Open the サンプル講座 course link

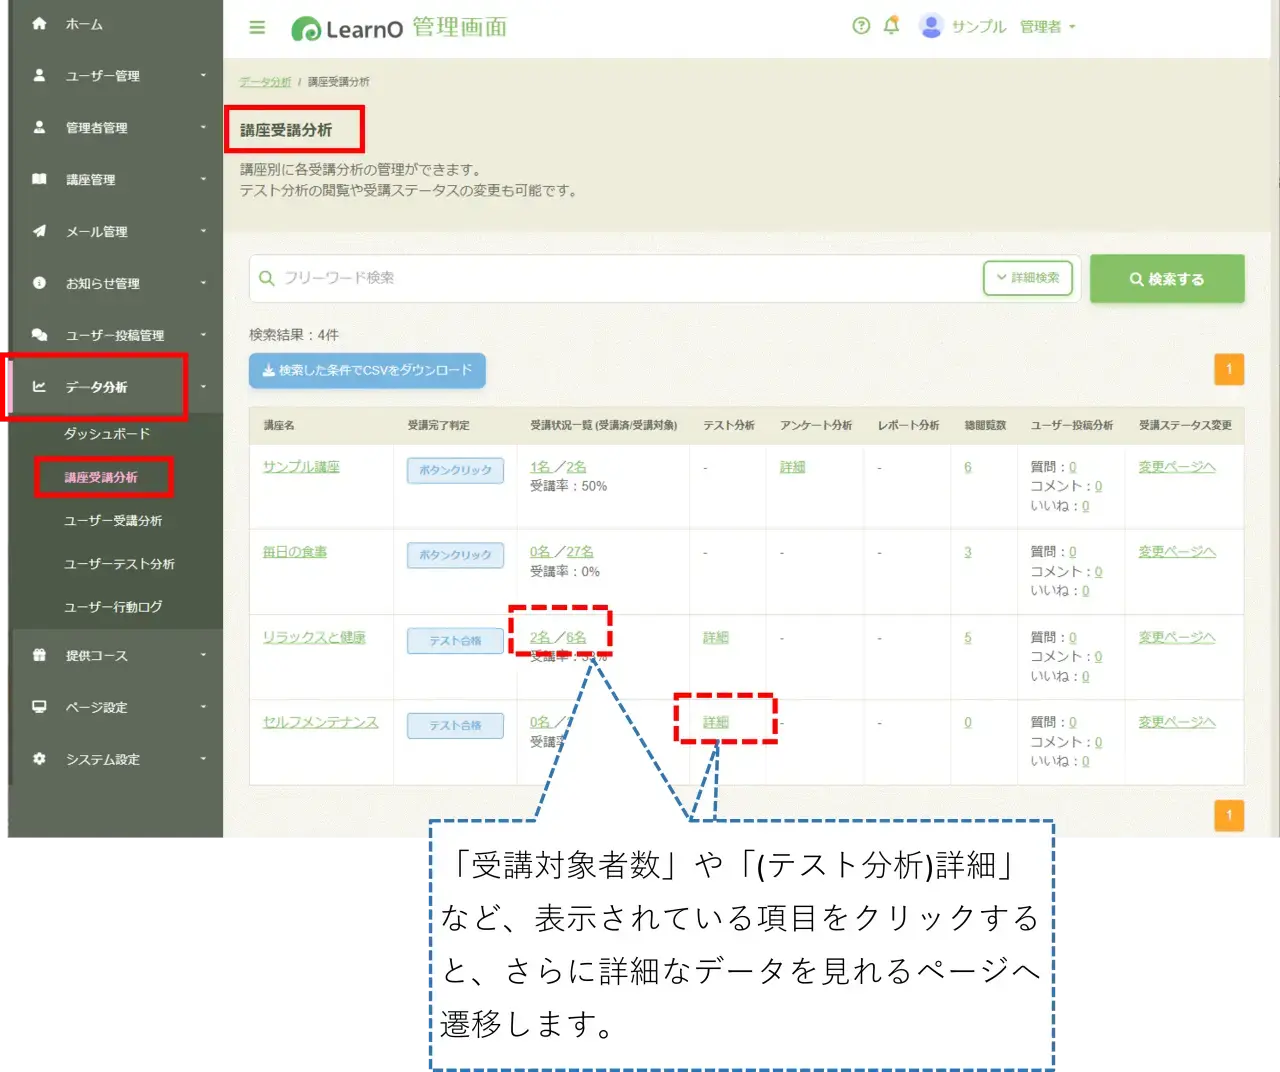click(x=301, y=467)
